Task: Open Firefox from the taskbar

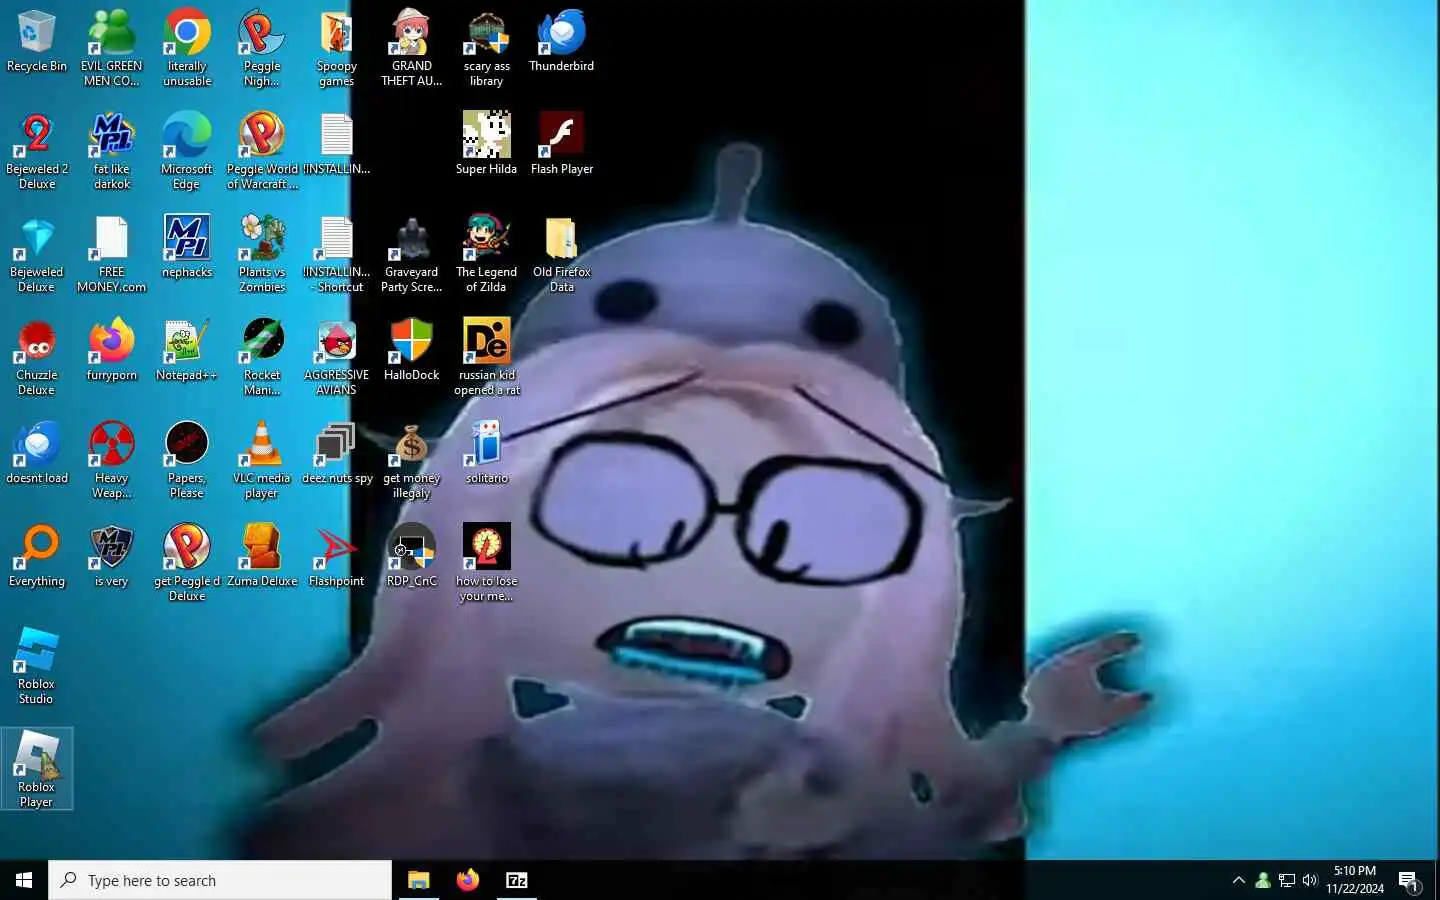Action: point(467,880)
